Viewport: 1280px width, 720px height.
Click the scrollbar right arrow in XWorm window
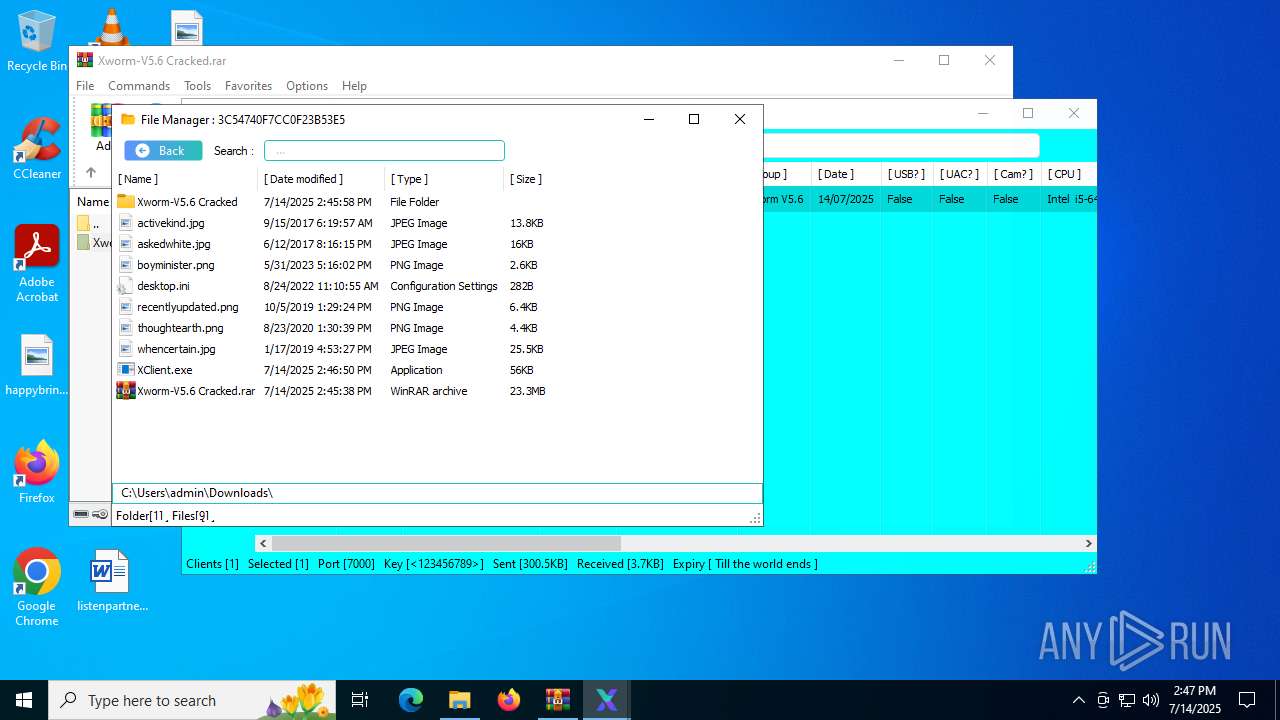1089,543
